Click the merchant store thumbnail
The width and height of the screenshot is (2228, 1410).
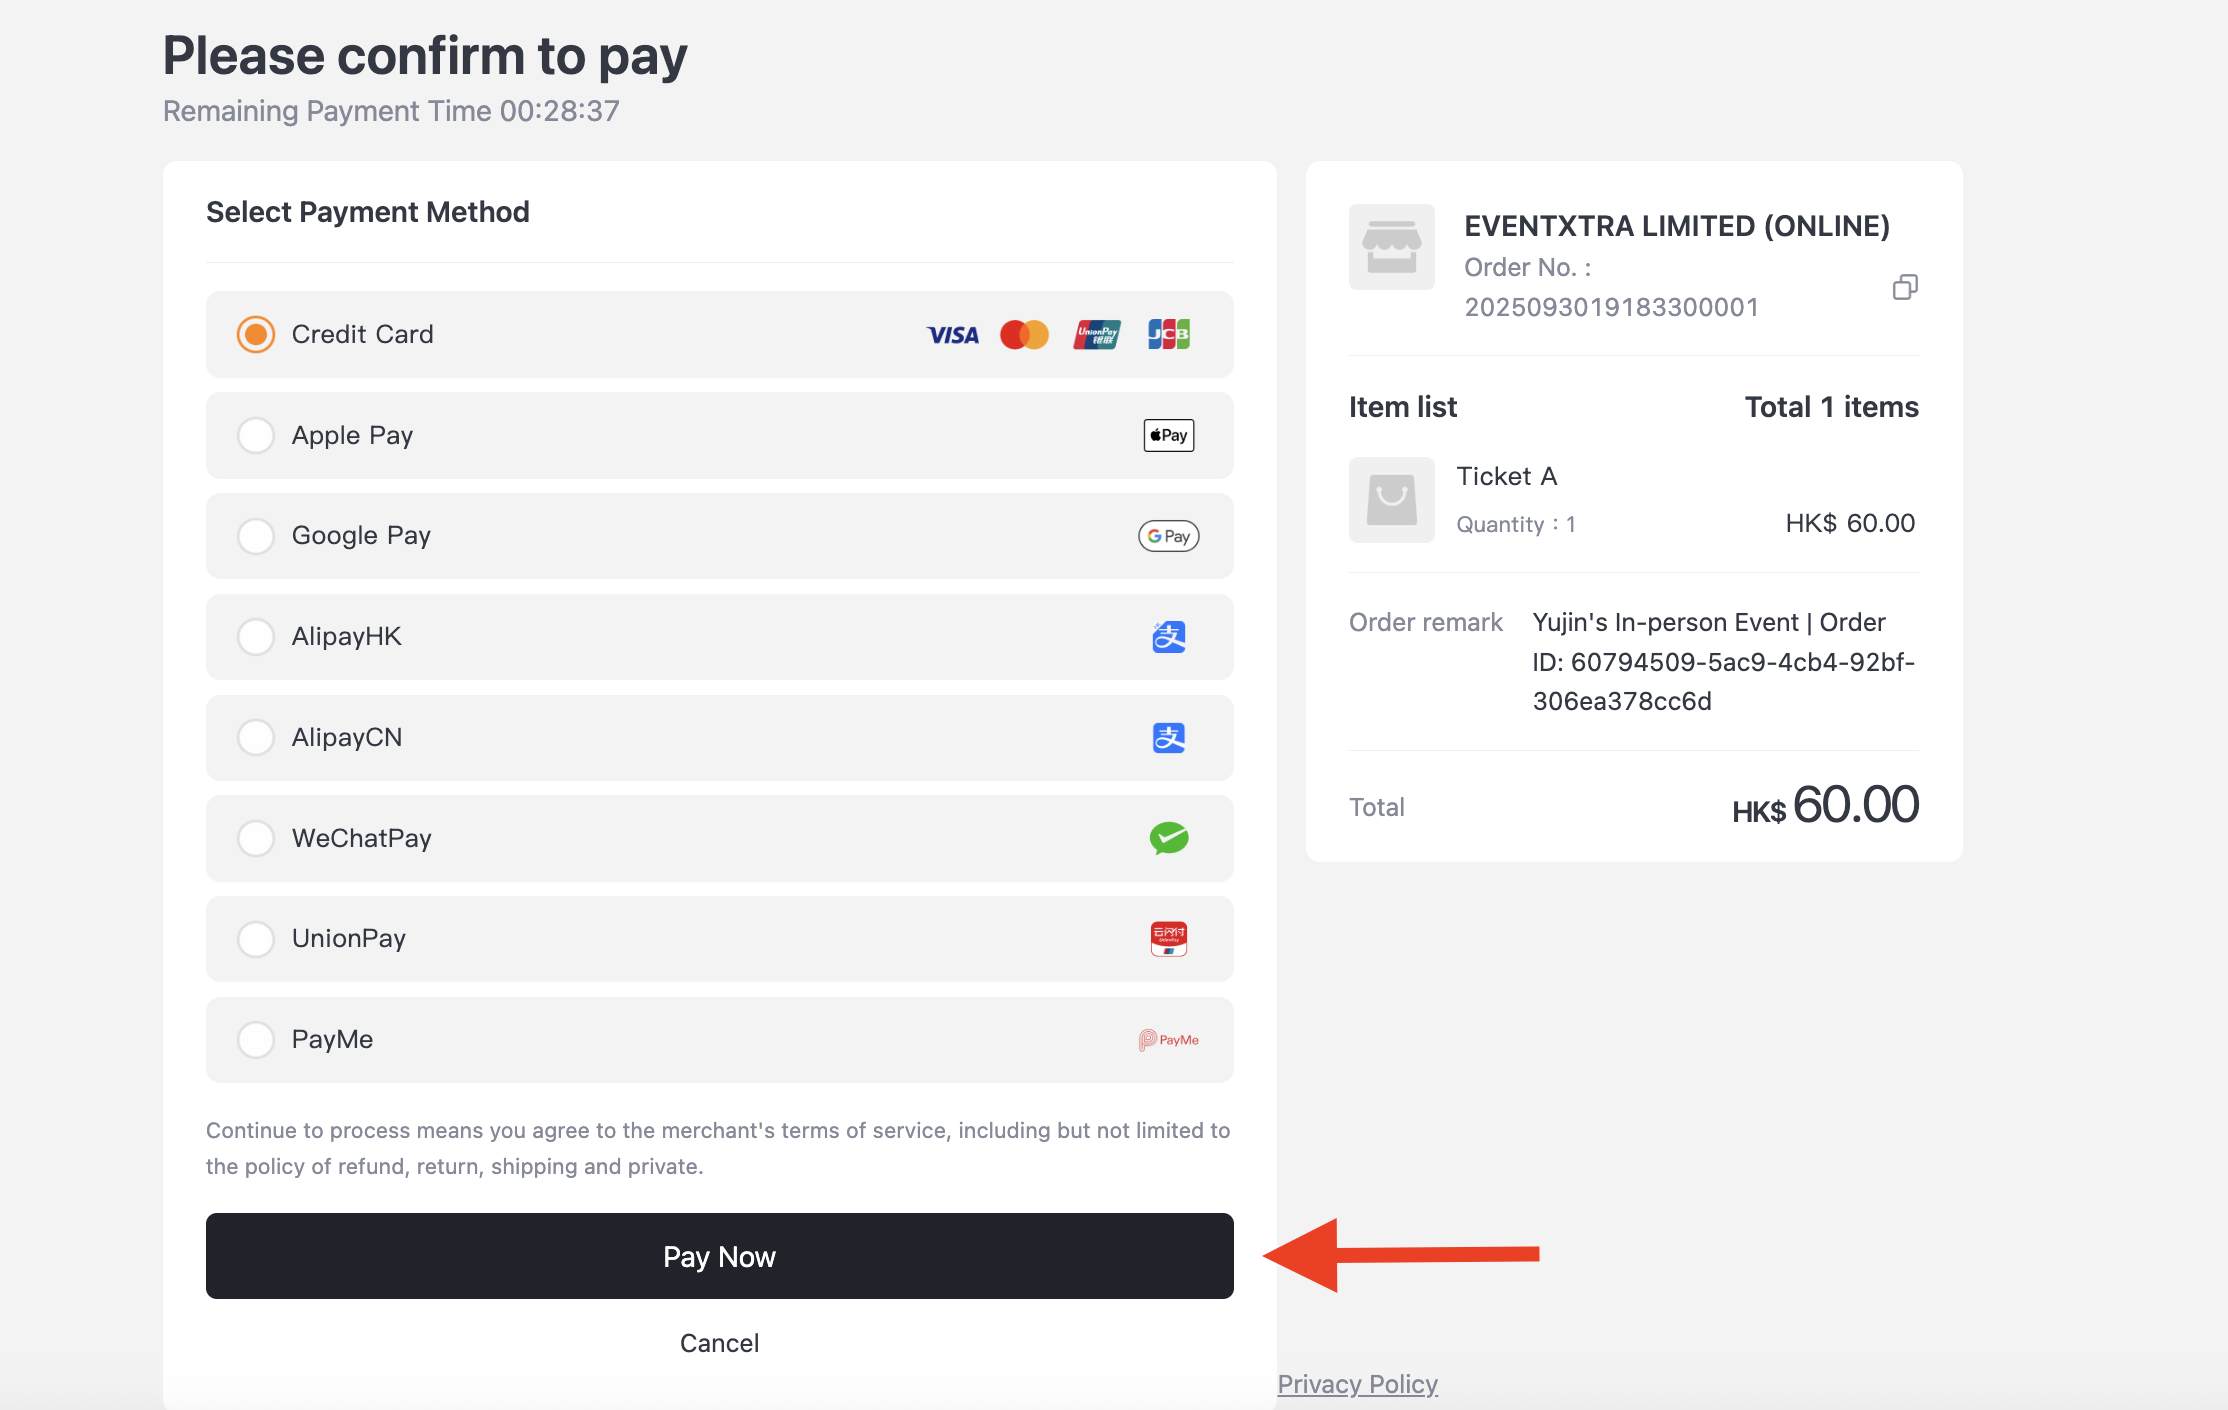point(1391,247)
